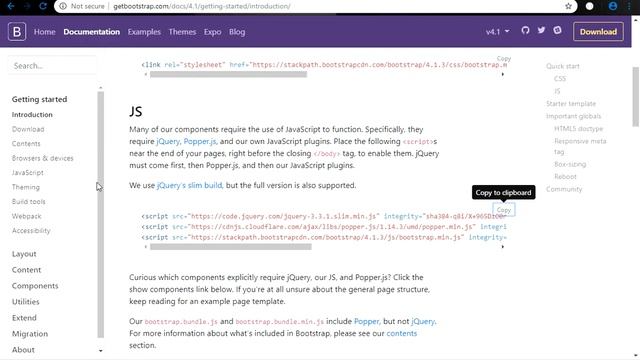Open Download in the sidebar list
The image size is (640, 360).
coord(28,129)
